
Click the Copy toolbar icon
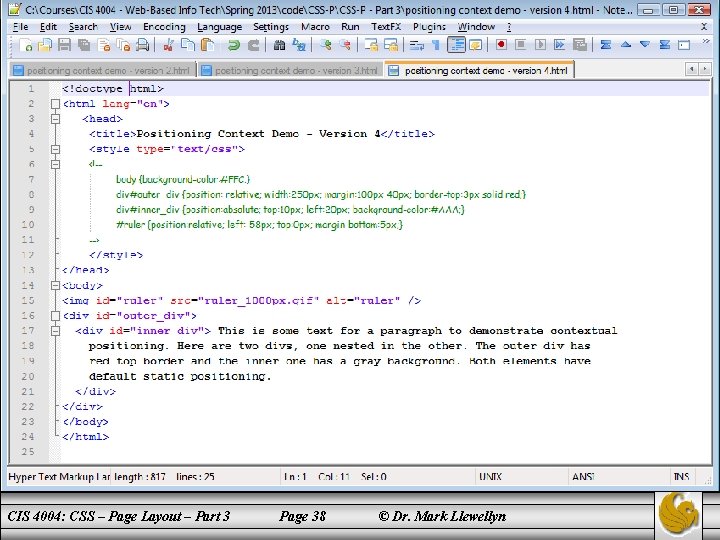[187, 45]
